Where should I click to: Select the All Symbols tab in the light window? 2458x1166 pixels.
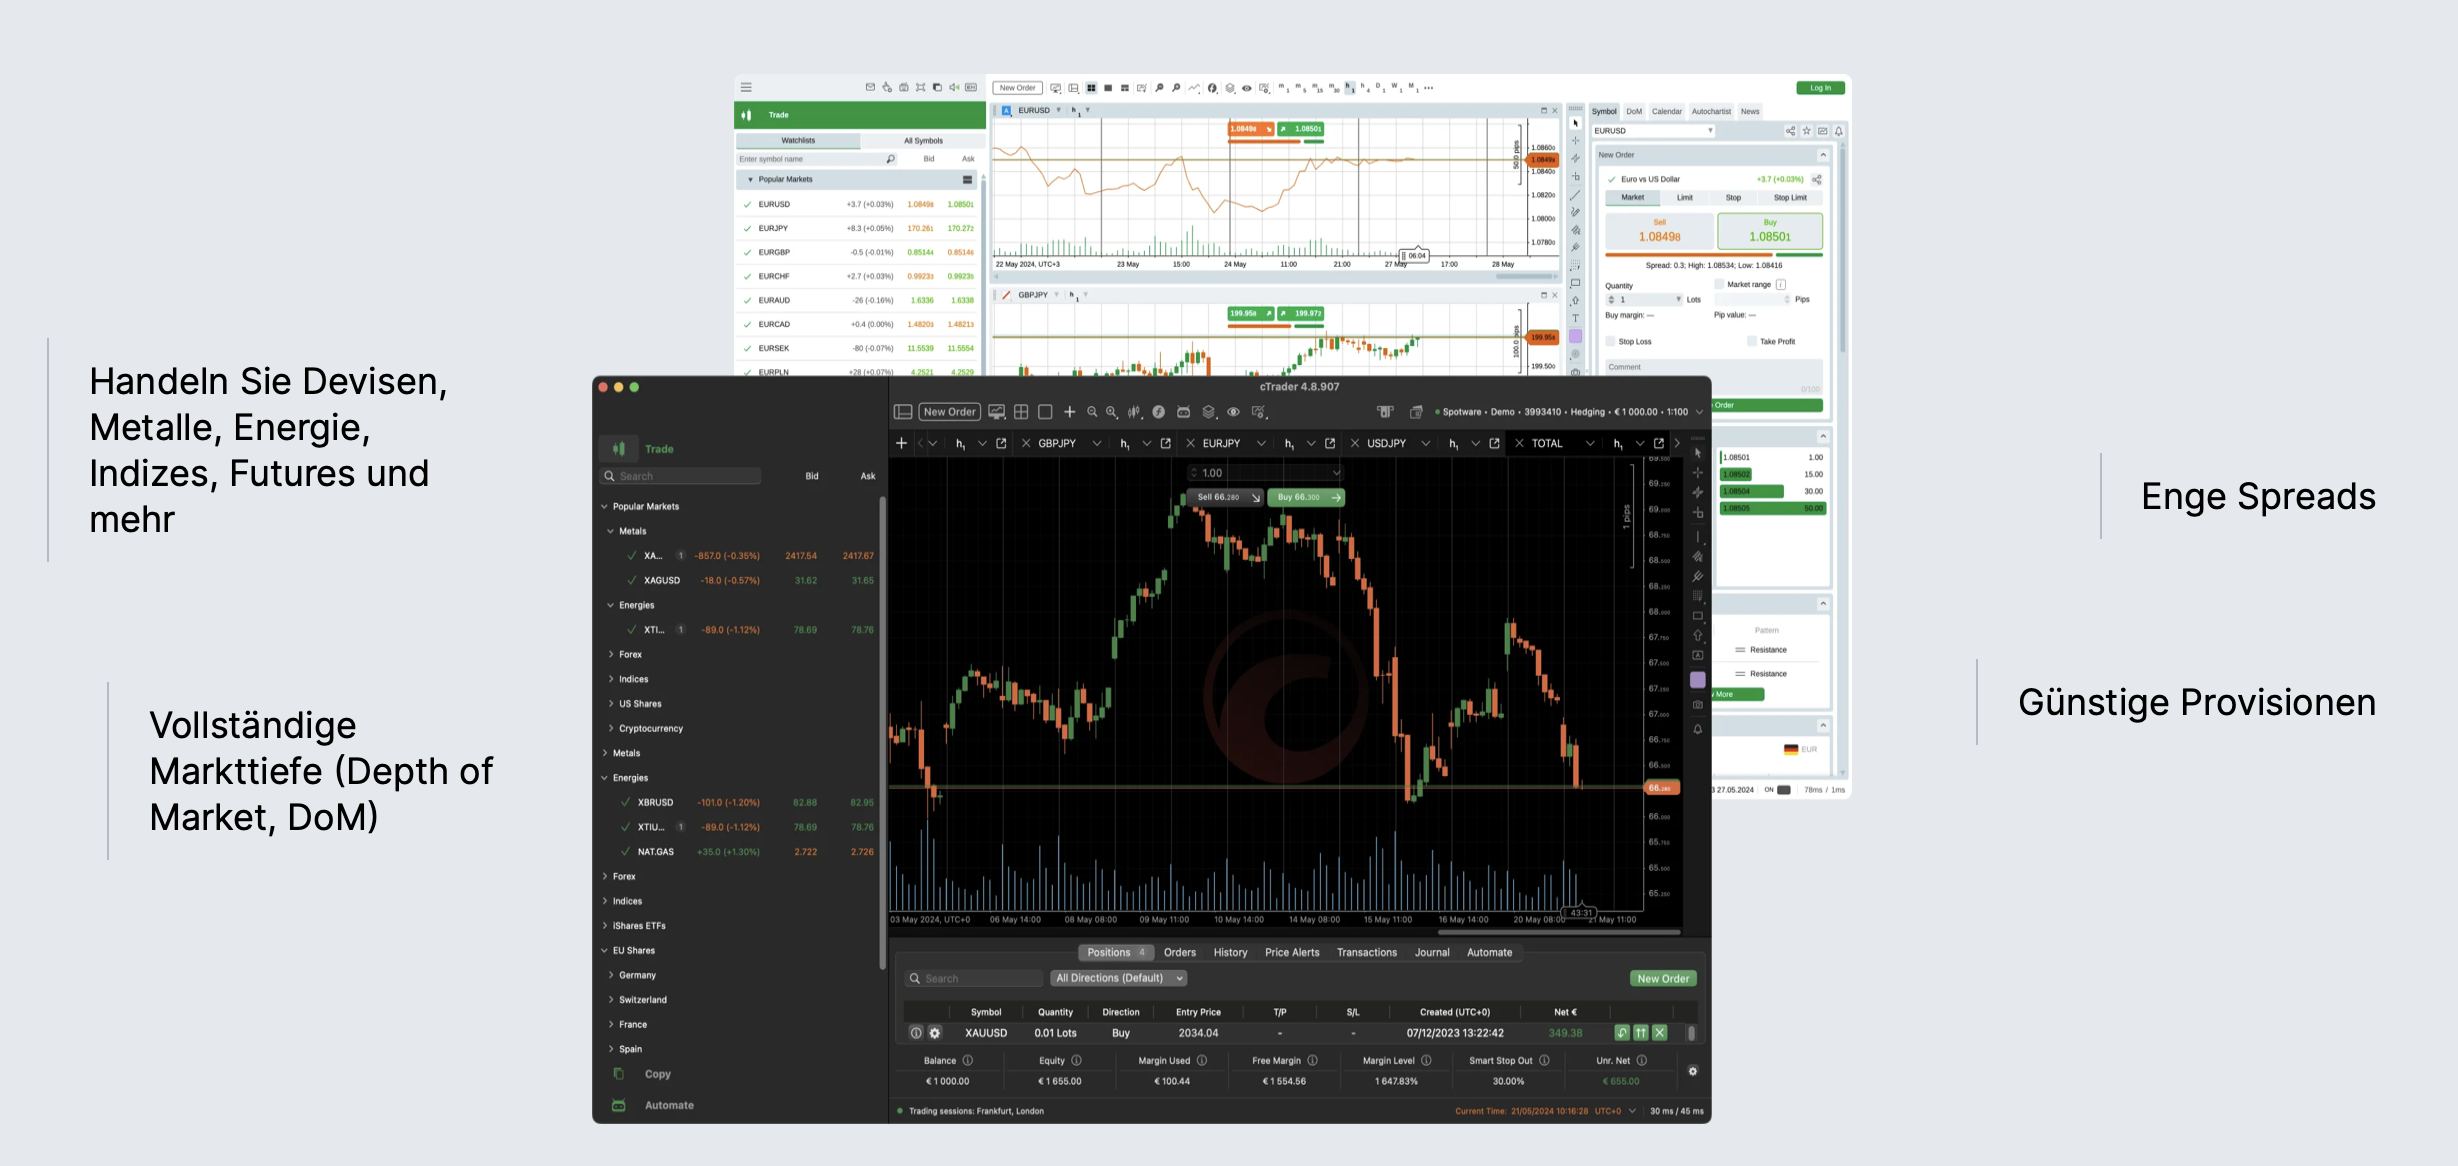[x=923, y=141]
